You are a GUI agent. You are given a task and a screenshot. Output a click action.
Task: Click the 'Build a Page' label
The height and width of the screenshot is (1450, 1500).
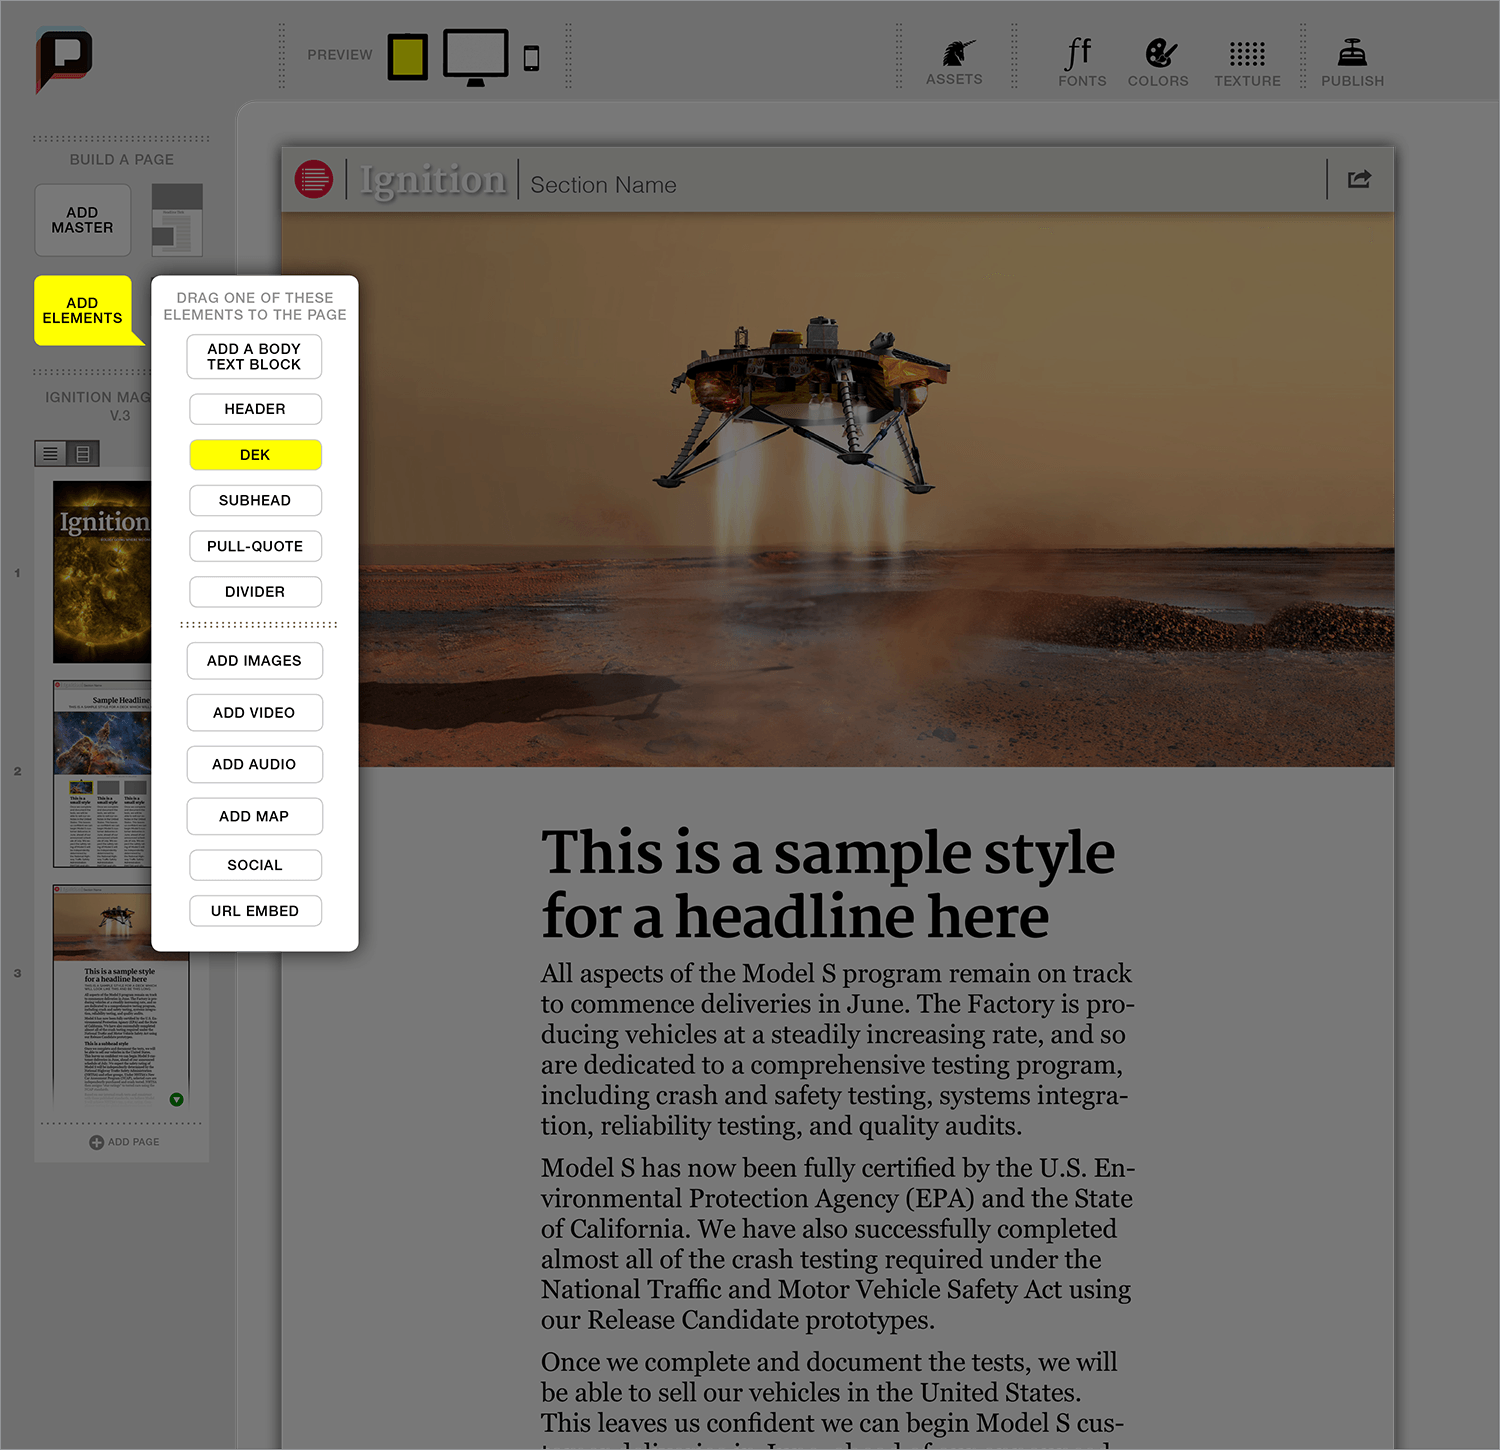[122, 160]
